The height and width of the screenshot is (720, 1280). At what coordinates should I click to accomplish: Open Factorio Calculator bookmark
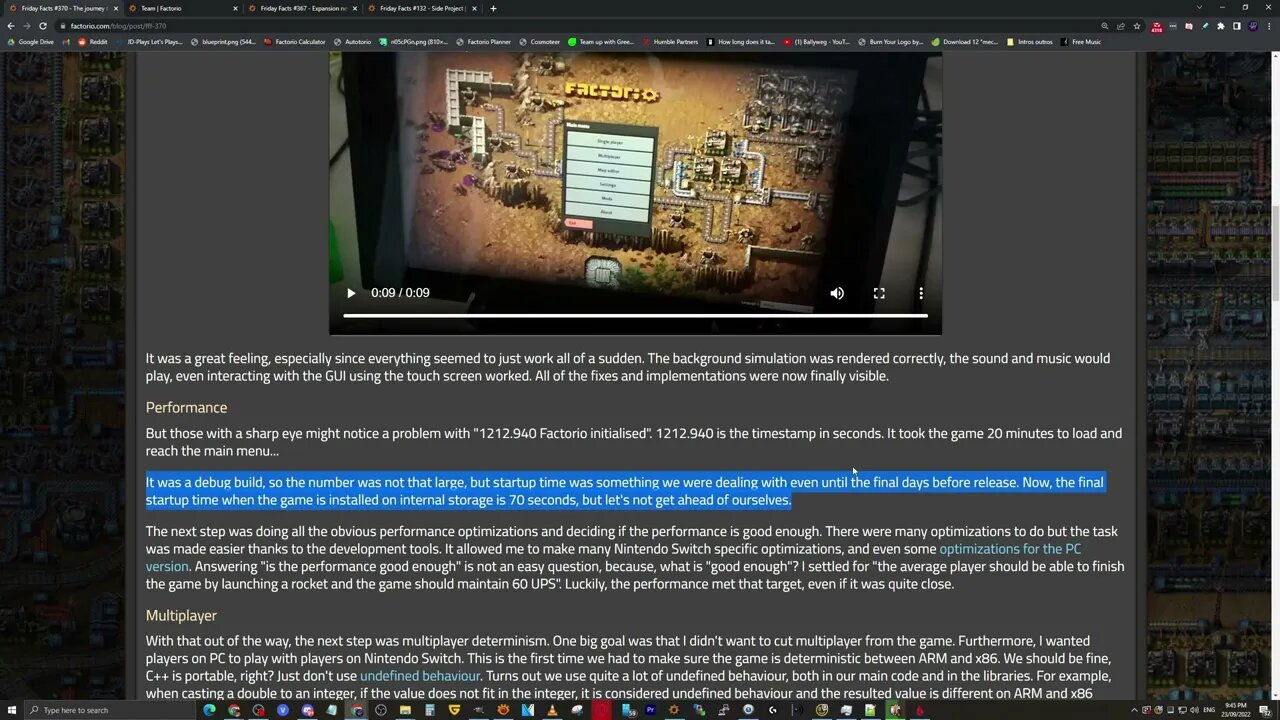tap(295, 42)
